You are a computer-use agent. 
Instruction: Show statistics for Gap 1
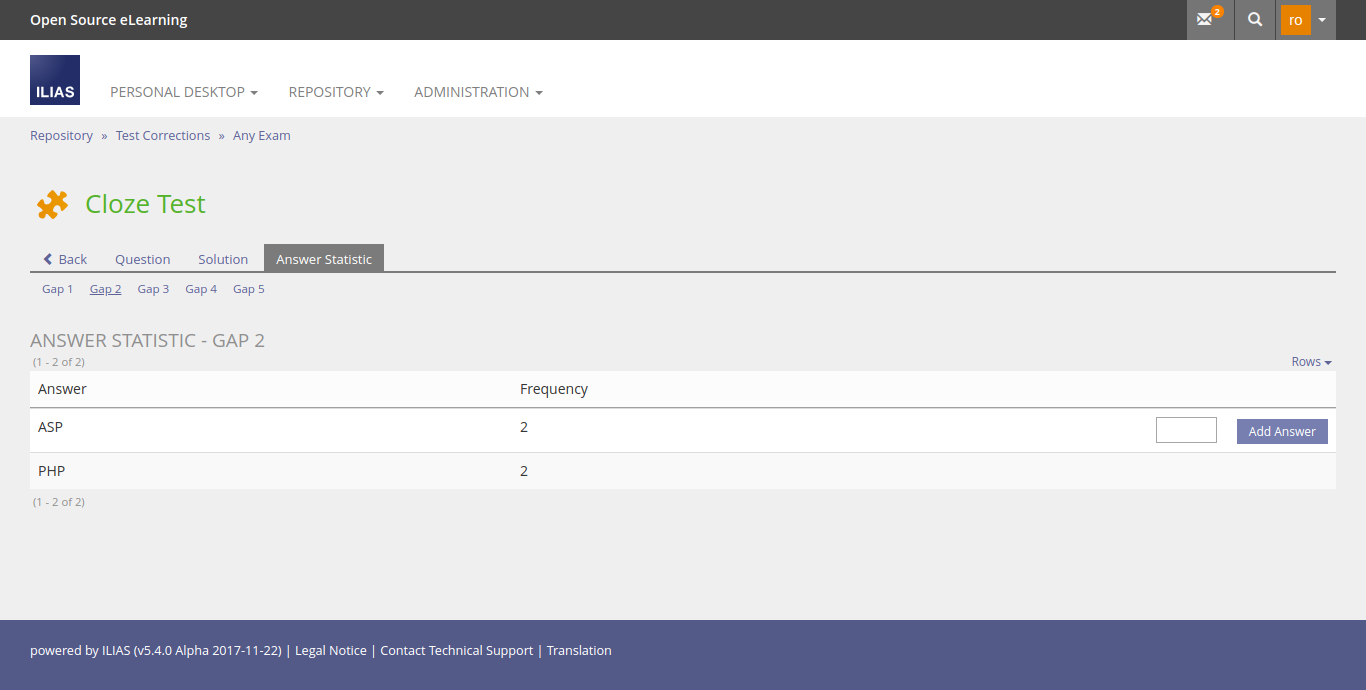point(57,289)
